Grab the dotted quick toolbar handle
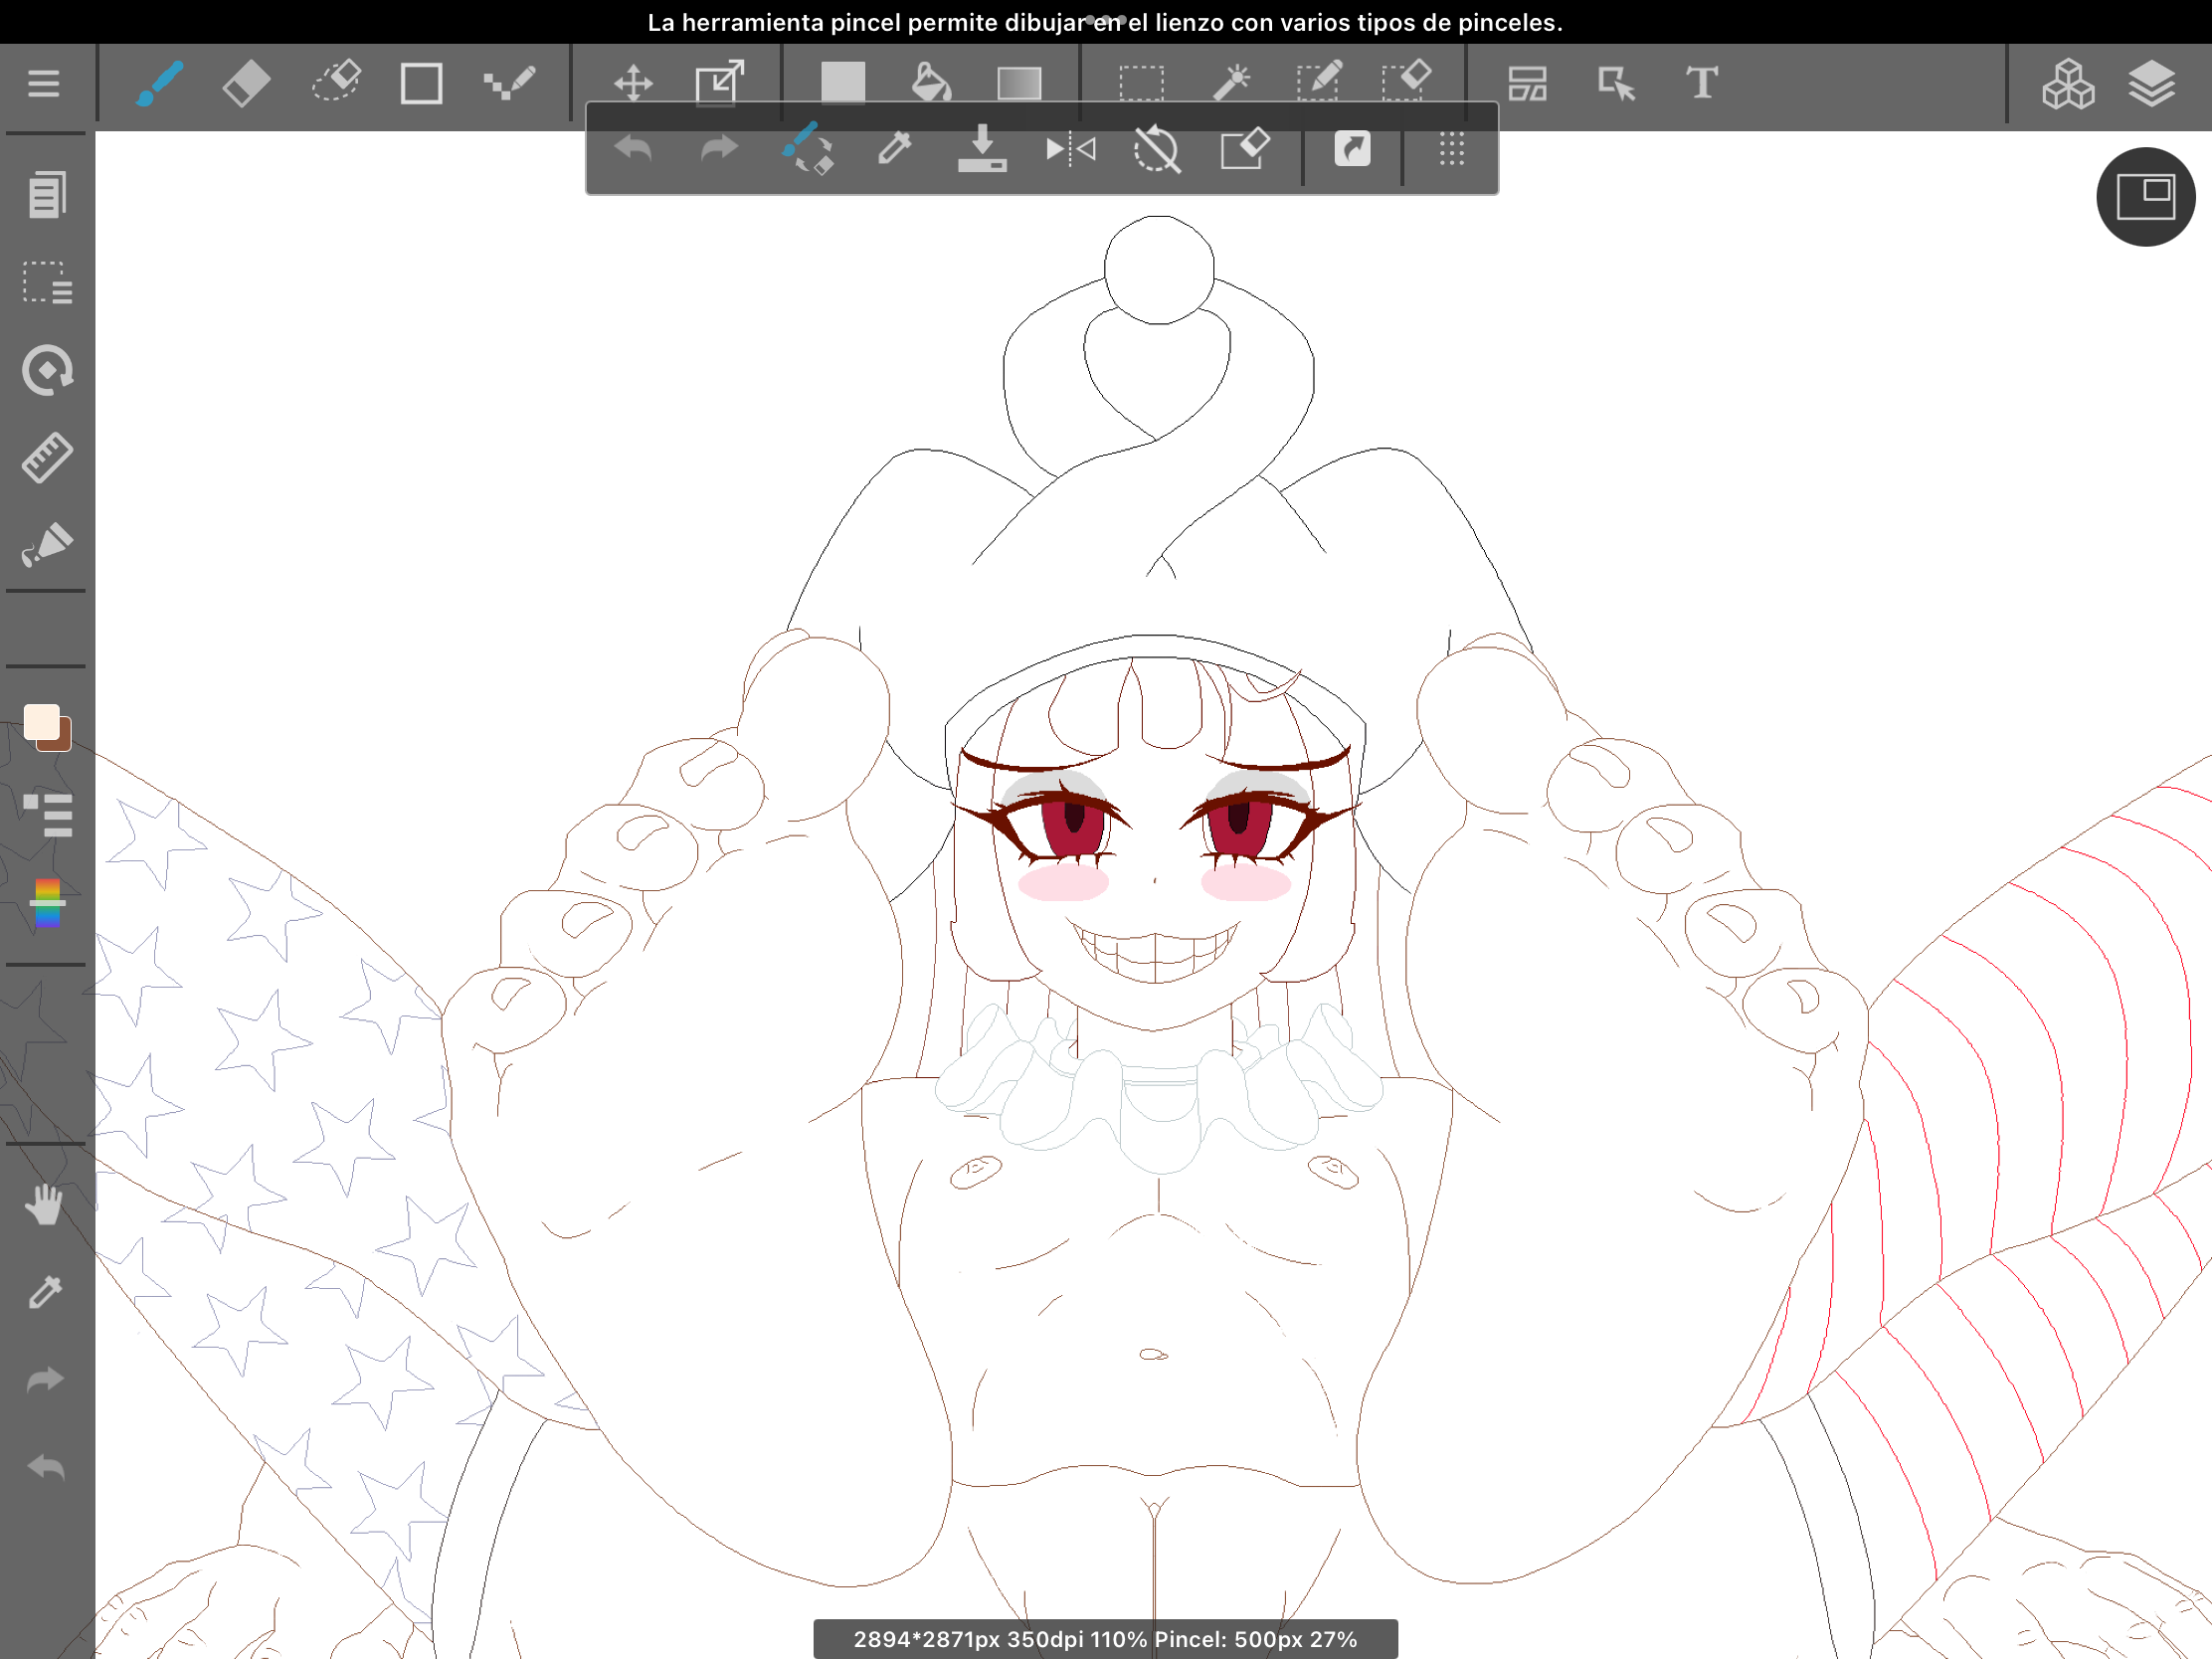Image resolution: width=2212 pixels, height=1659 pixels. click(1452, 149)
